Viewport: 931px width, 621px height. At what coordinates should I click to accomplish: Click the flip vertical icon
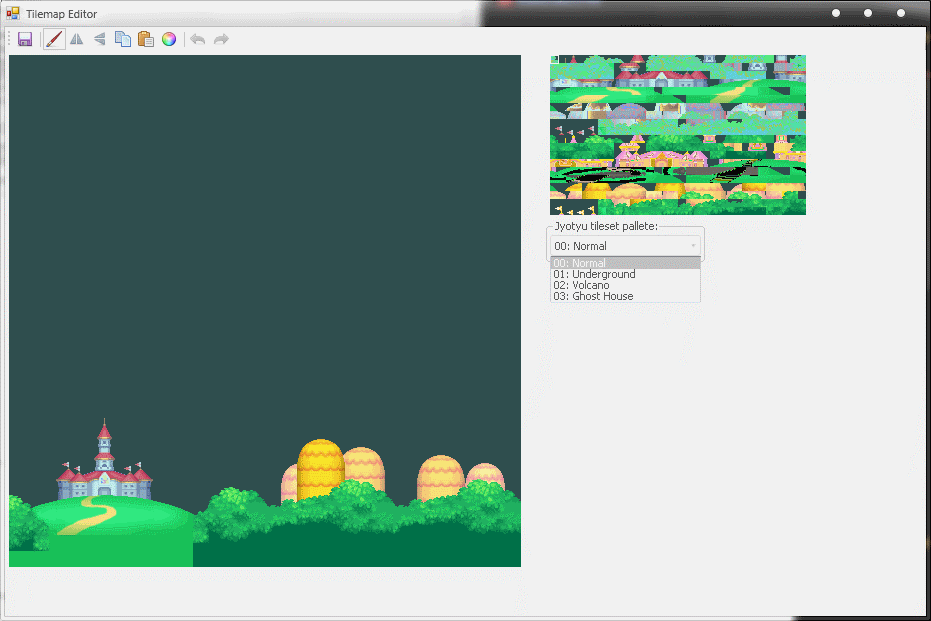point(99,39)
